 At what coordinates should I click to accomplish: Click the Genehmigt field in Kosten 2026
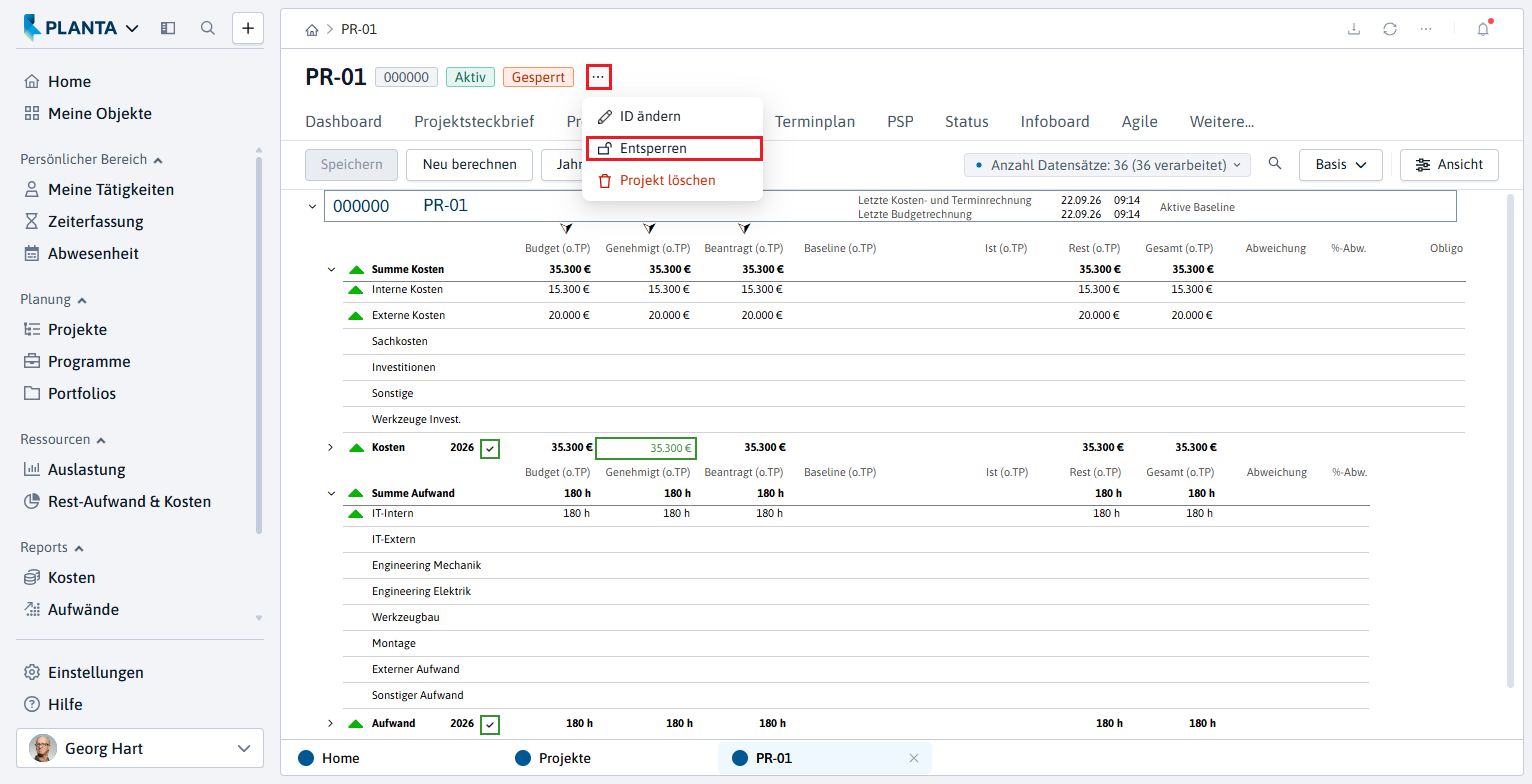(646, 448)
